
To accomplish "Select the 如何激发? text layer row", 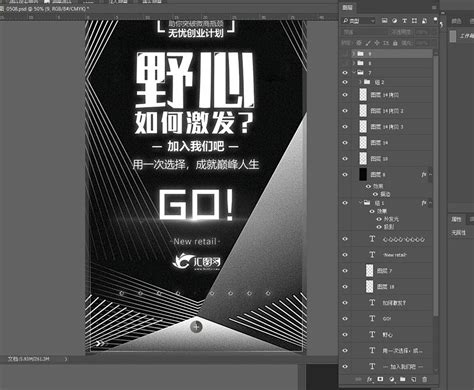I will pyautogui.click(x=386, y=303).
